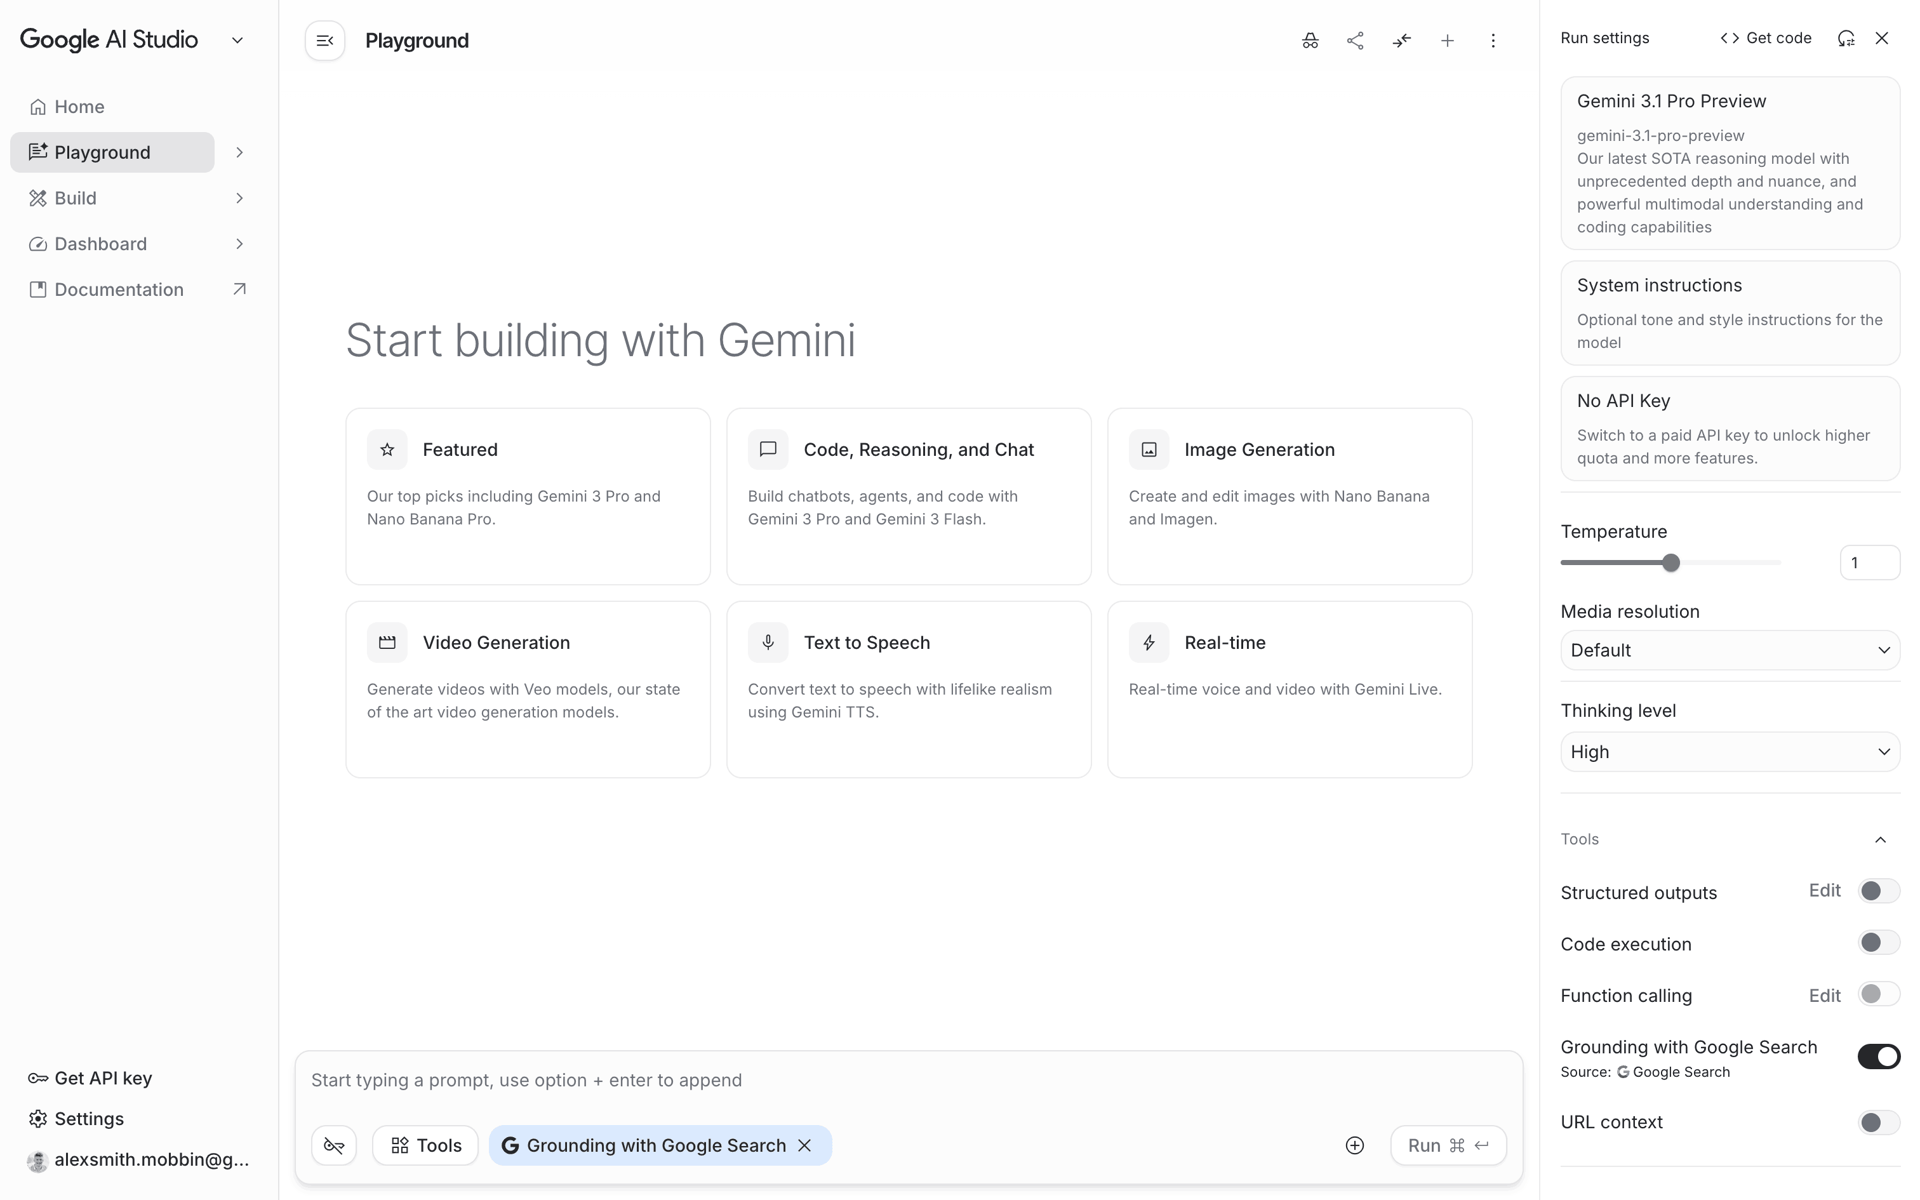
Task: Go to Home in sidebar
Action: 80,107
